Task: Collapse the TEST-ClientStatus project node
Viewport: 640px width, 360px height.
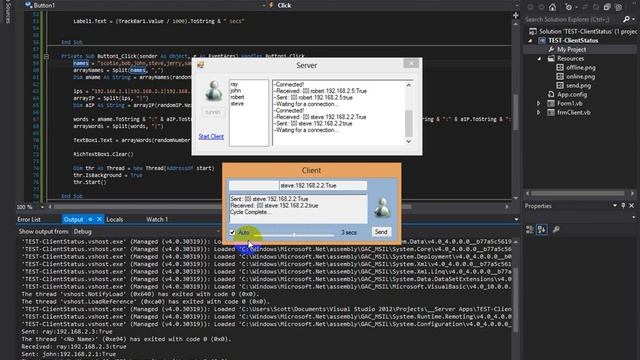Action: pyautogui.click(x=530, y=40)
